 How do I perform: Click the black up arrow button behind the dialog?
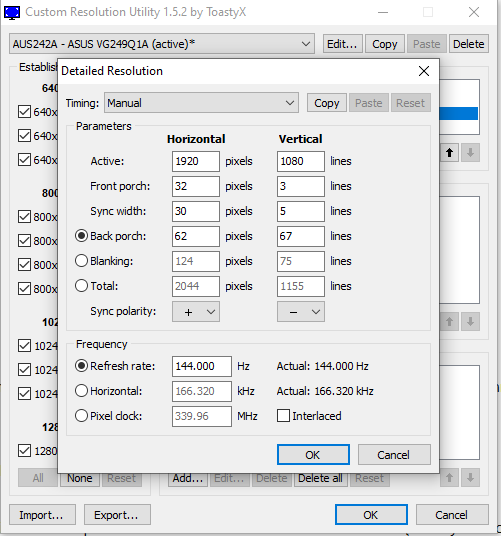point(449,152)
